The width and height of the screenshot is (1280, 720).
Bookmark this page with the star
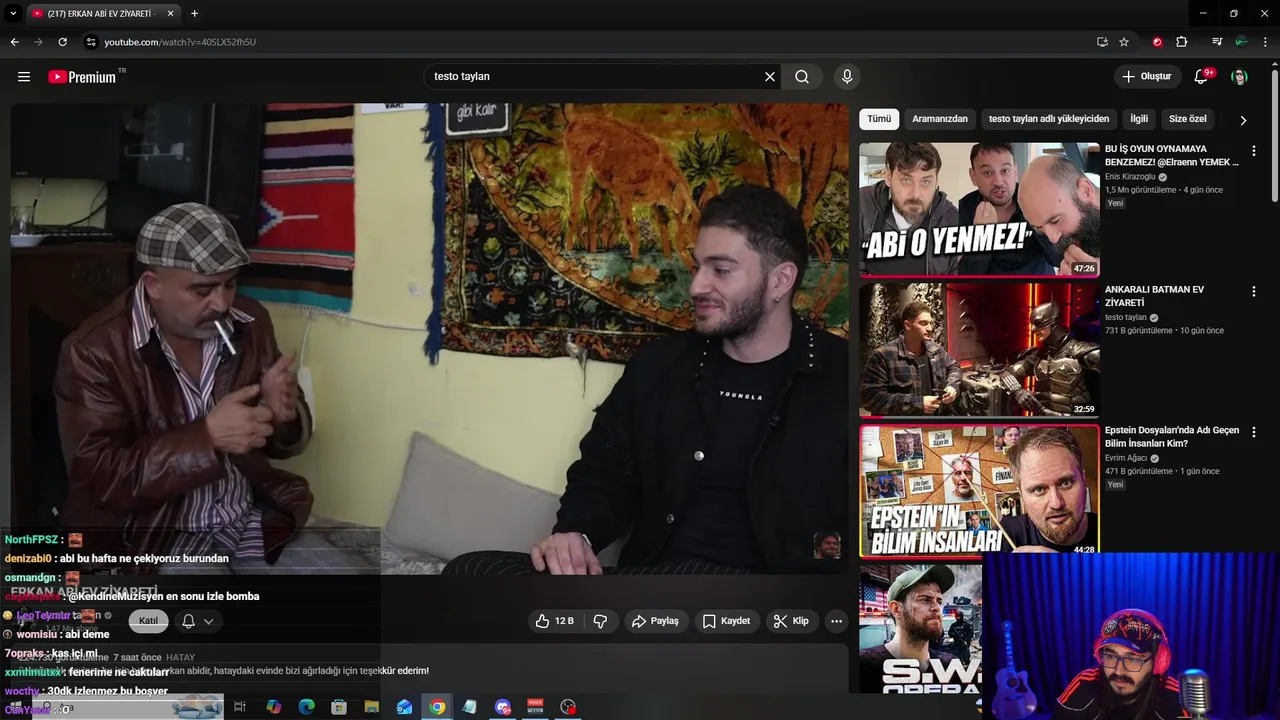coord(1124,42)
